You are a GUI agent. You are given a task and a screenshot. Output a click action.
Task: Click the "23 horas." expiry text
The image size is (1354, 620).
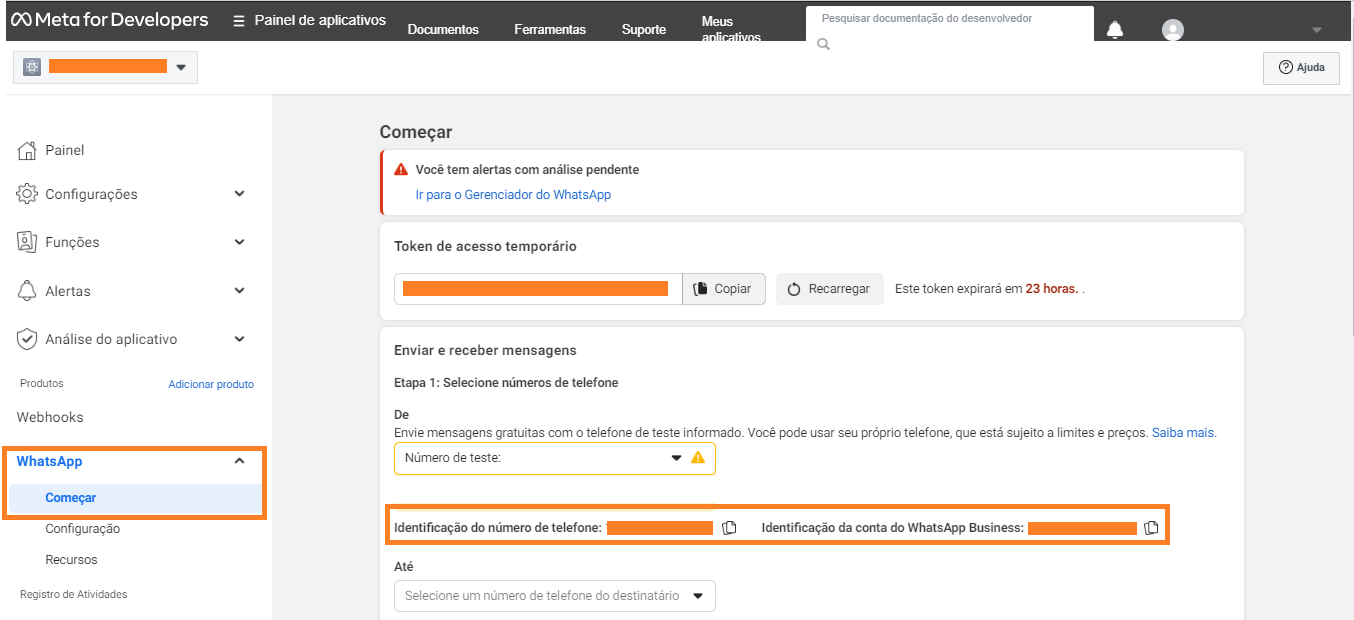pyautogui.click(x=1052, y=289)
